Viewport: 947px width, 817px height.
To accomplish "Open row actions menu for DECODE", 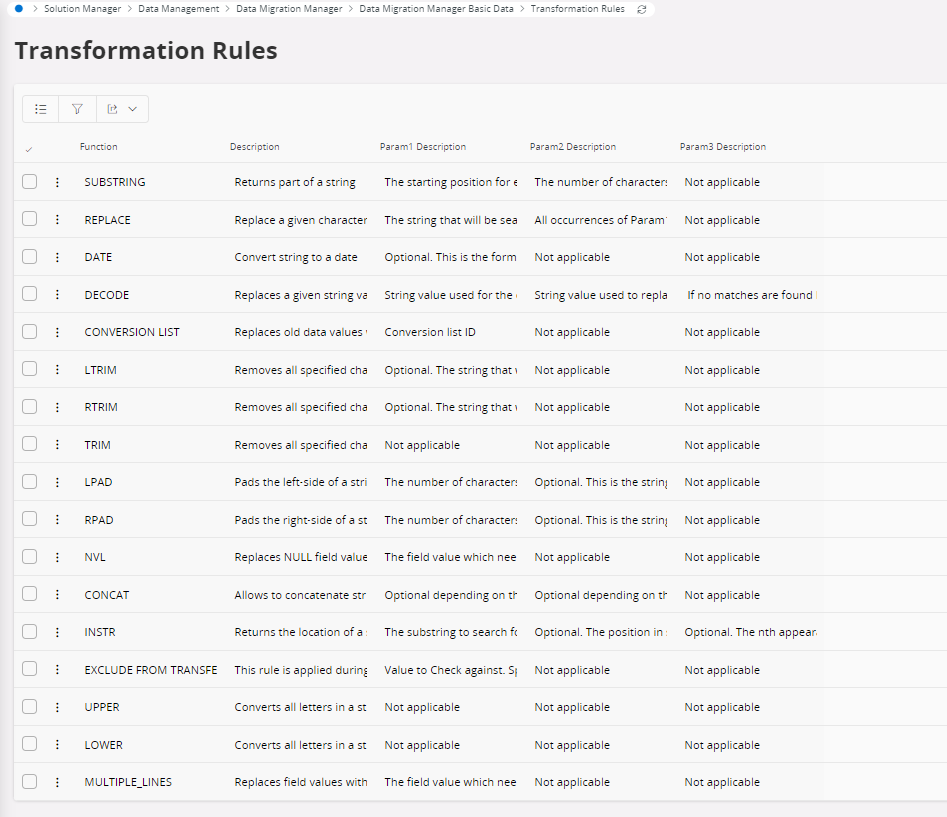I will tap(57, 295).
